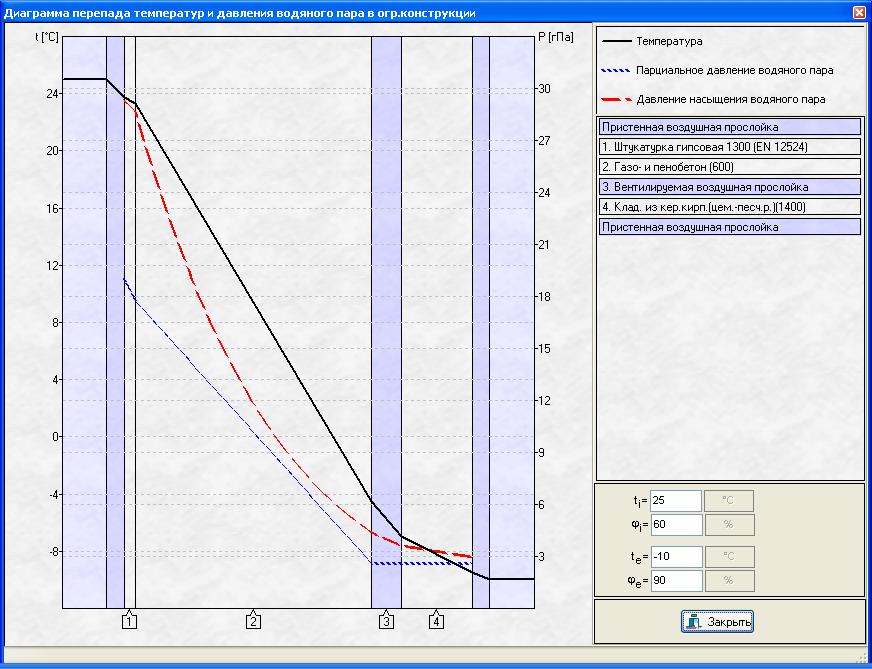Click the 24 tick on temperature axis

[53, 93]
